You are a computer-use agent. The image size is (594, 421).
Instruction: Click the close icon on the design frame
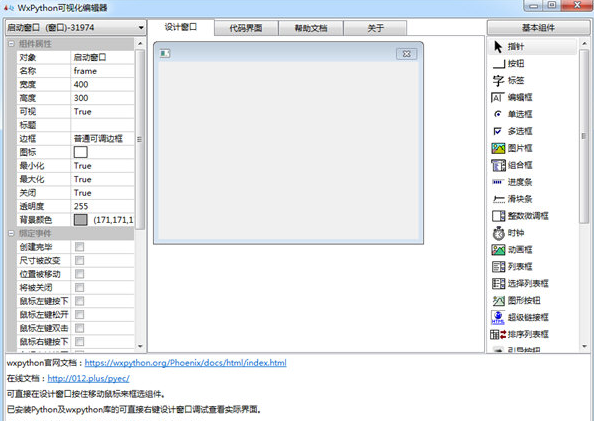coord(406,54)
